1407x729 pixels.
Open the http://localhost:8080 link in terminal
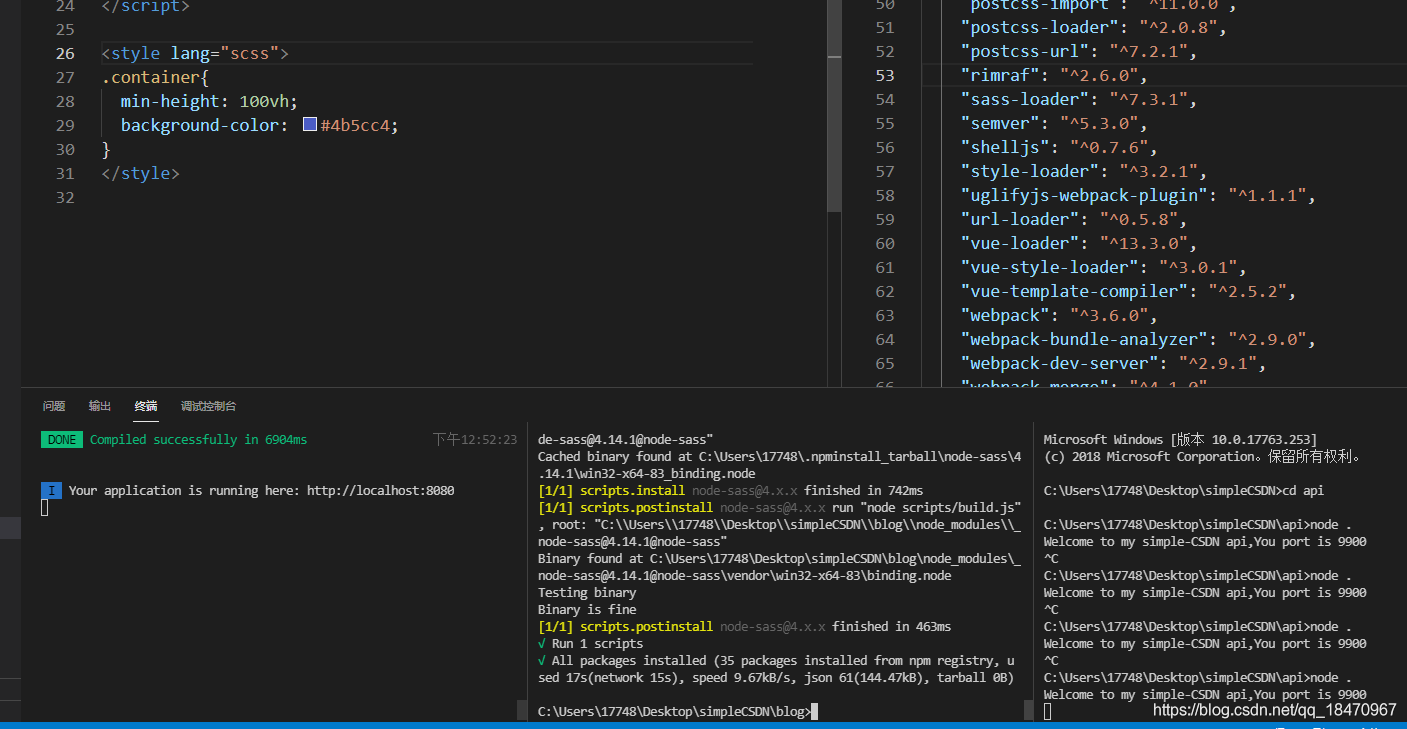381,491
